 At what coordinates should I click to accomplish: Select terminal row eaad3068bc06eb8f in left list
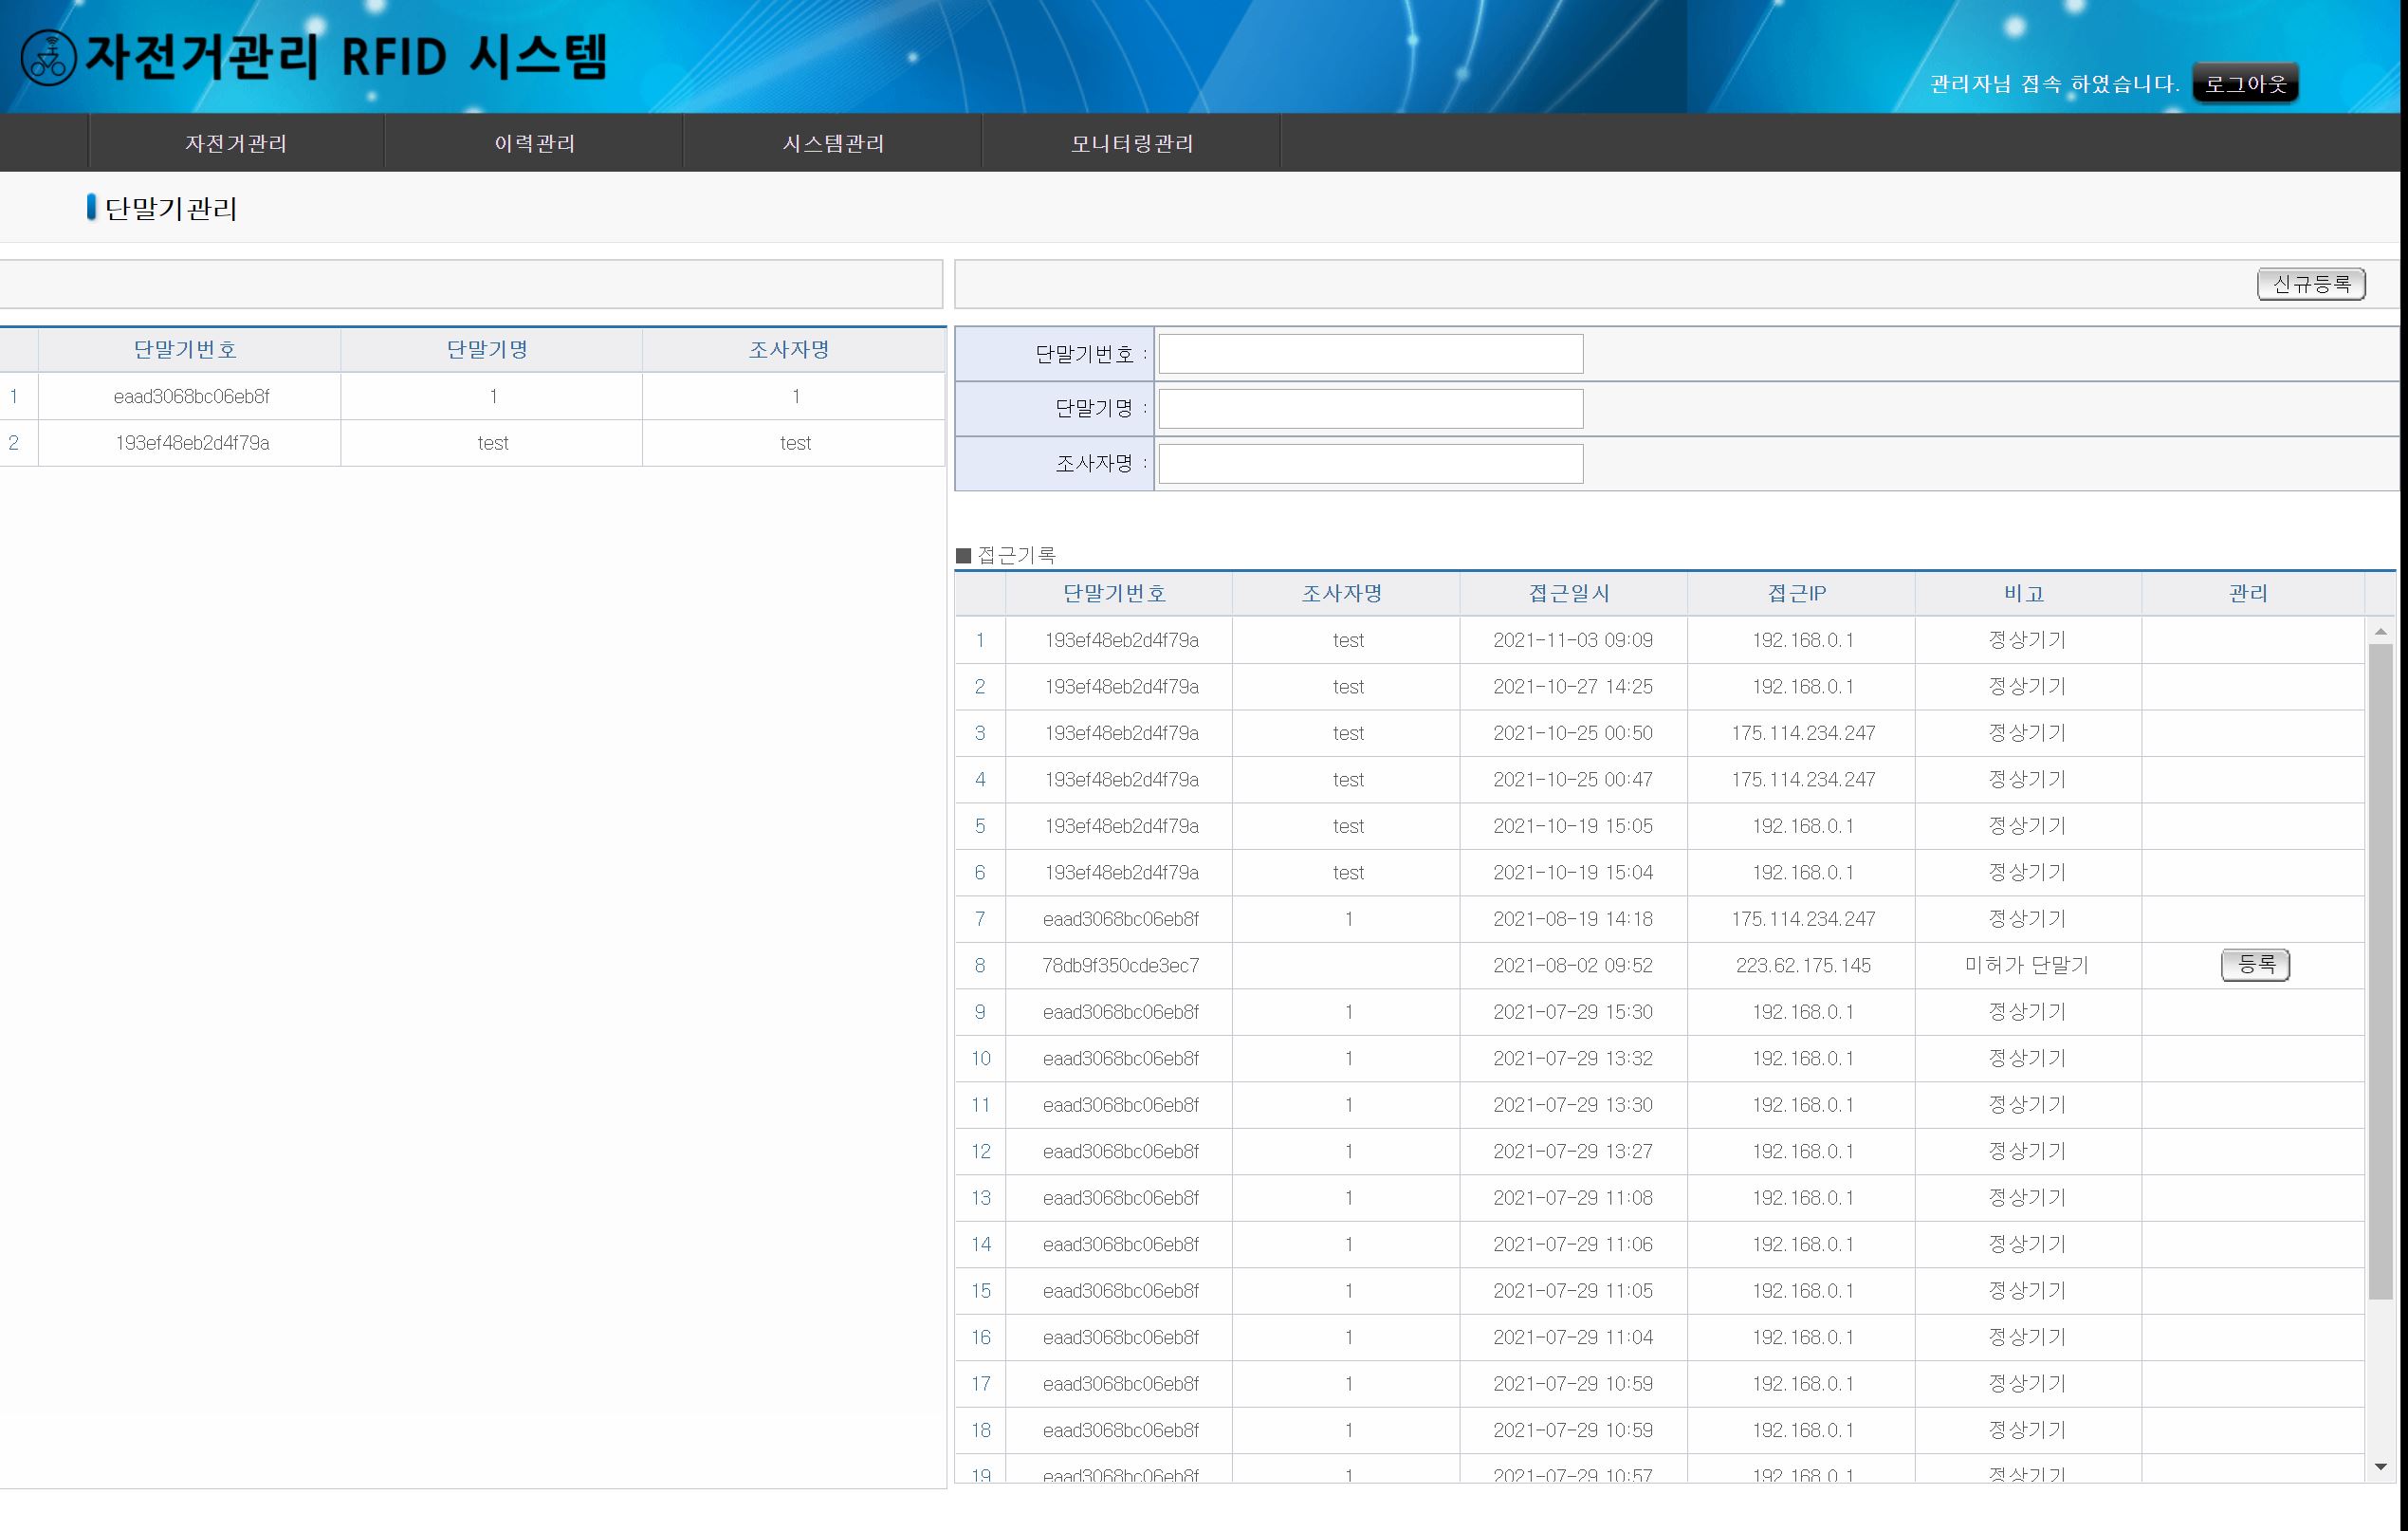tap(472, 396)
